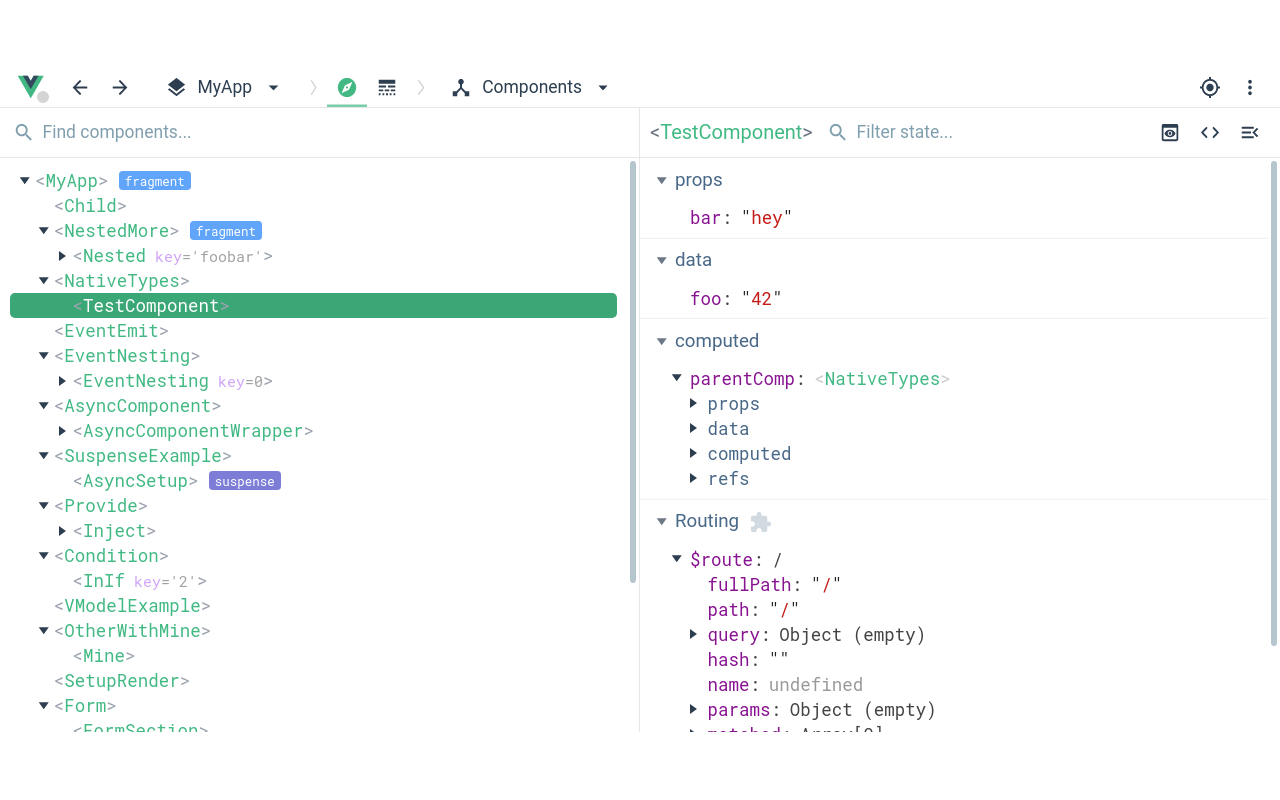Focus the Find components search field
The width and height of the screenshot is (1280, 800).
click(320, 132)
